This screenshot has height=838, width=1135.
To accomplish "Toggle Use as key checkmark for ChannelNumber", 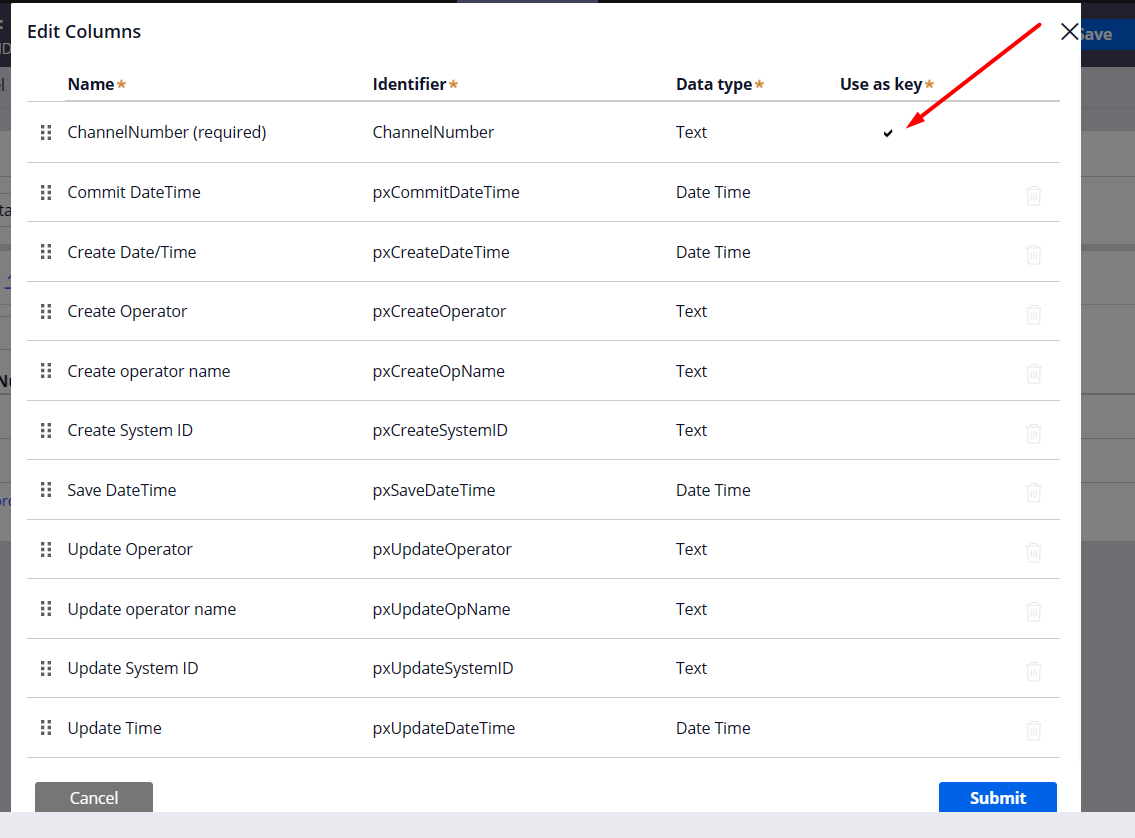I will click(887, 133).
